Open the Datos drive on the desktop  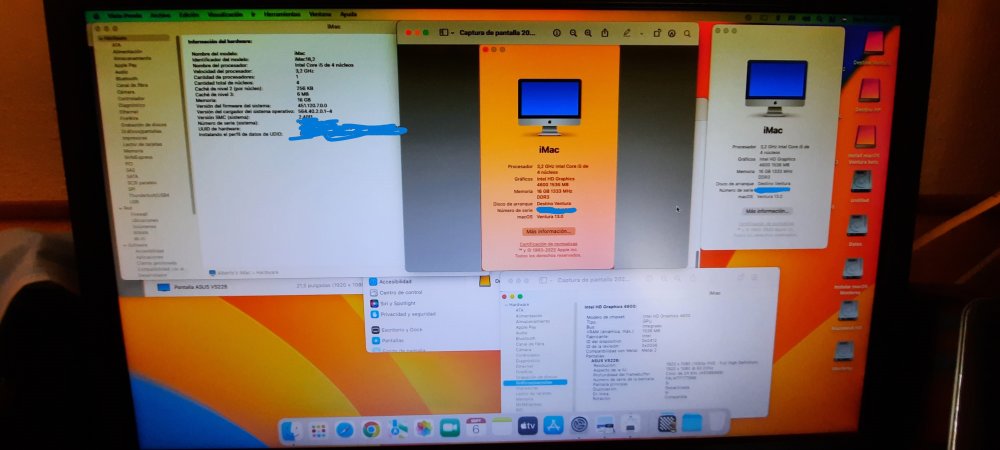pyautogui.click(x=857, y=230)
